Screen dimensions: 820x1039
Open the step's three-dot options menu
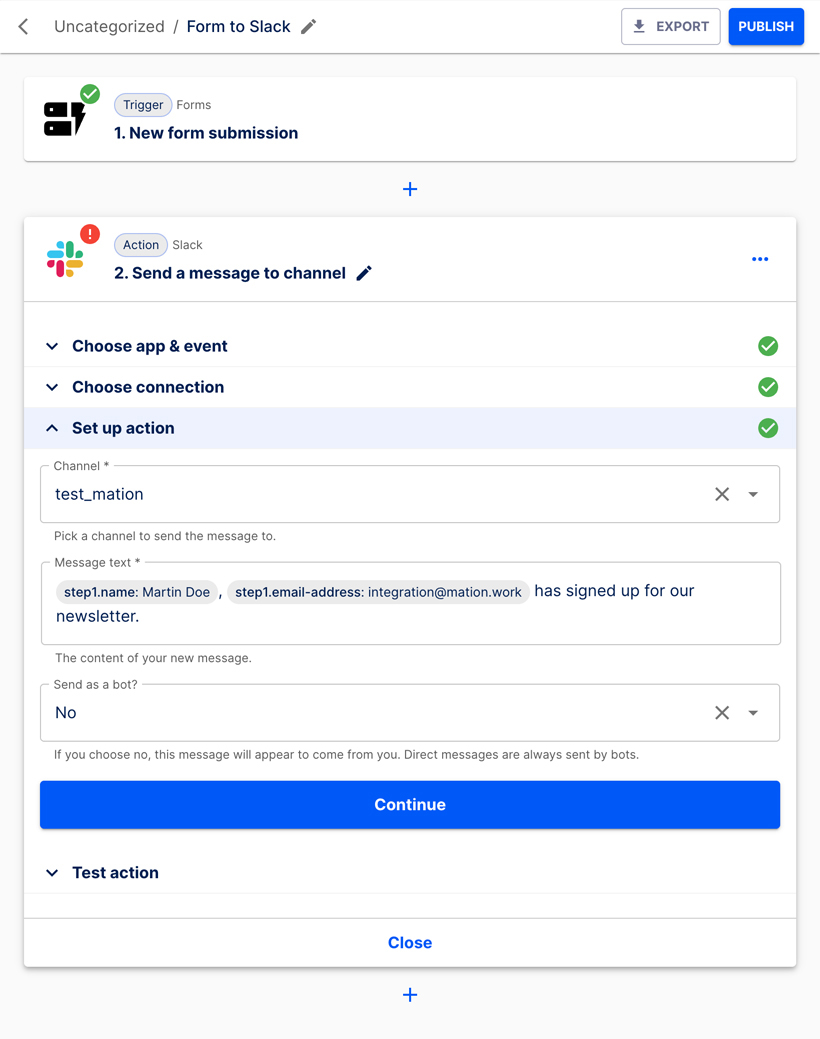pos(760,259)
